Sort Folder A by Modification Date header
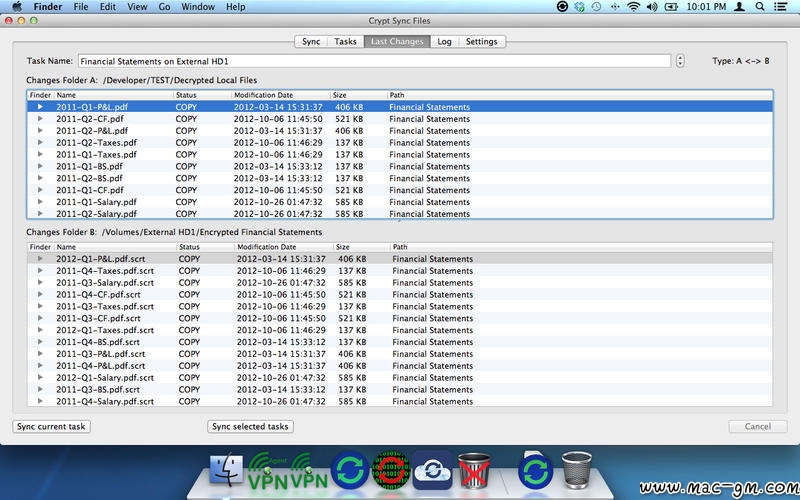 (x=281, y=95)
